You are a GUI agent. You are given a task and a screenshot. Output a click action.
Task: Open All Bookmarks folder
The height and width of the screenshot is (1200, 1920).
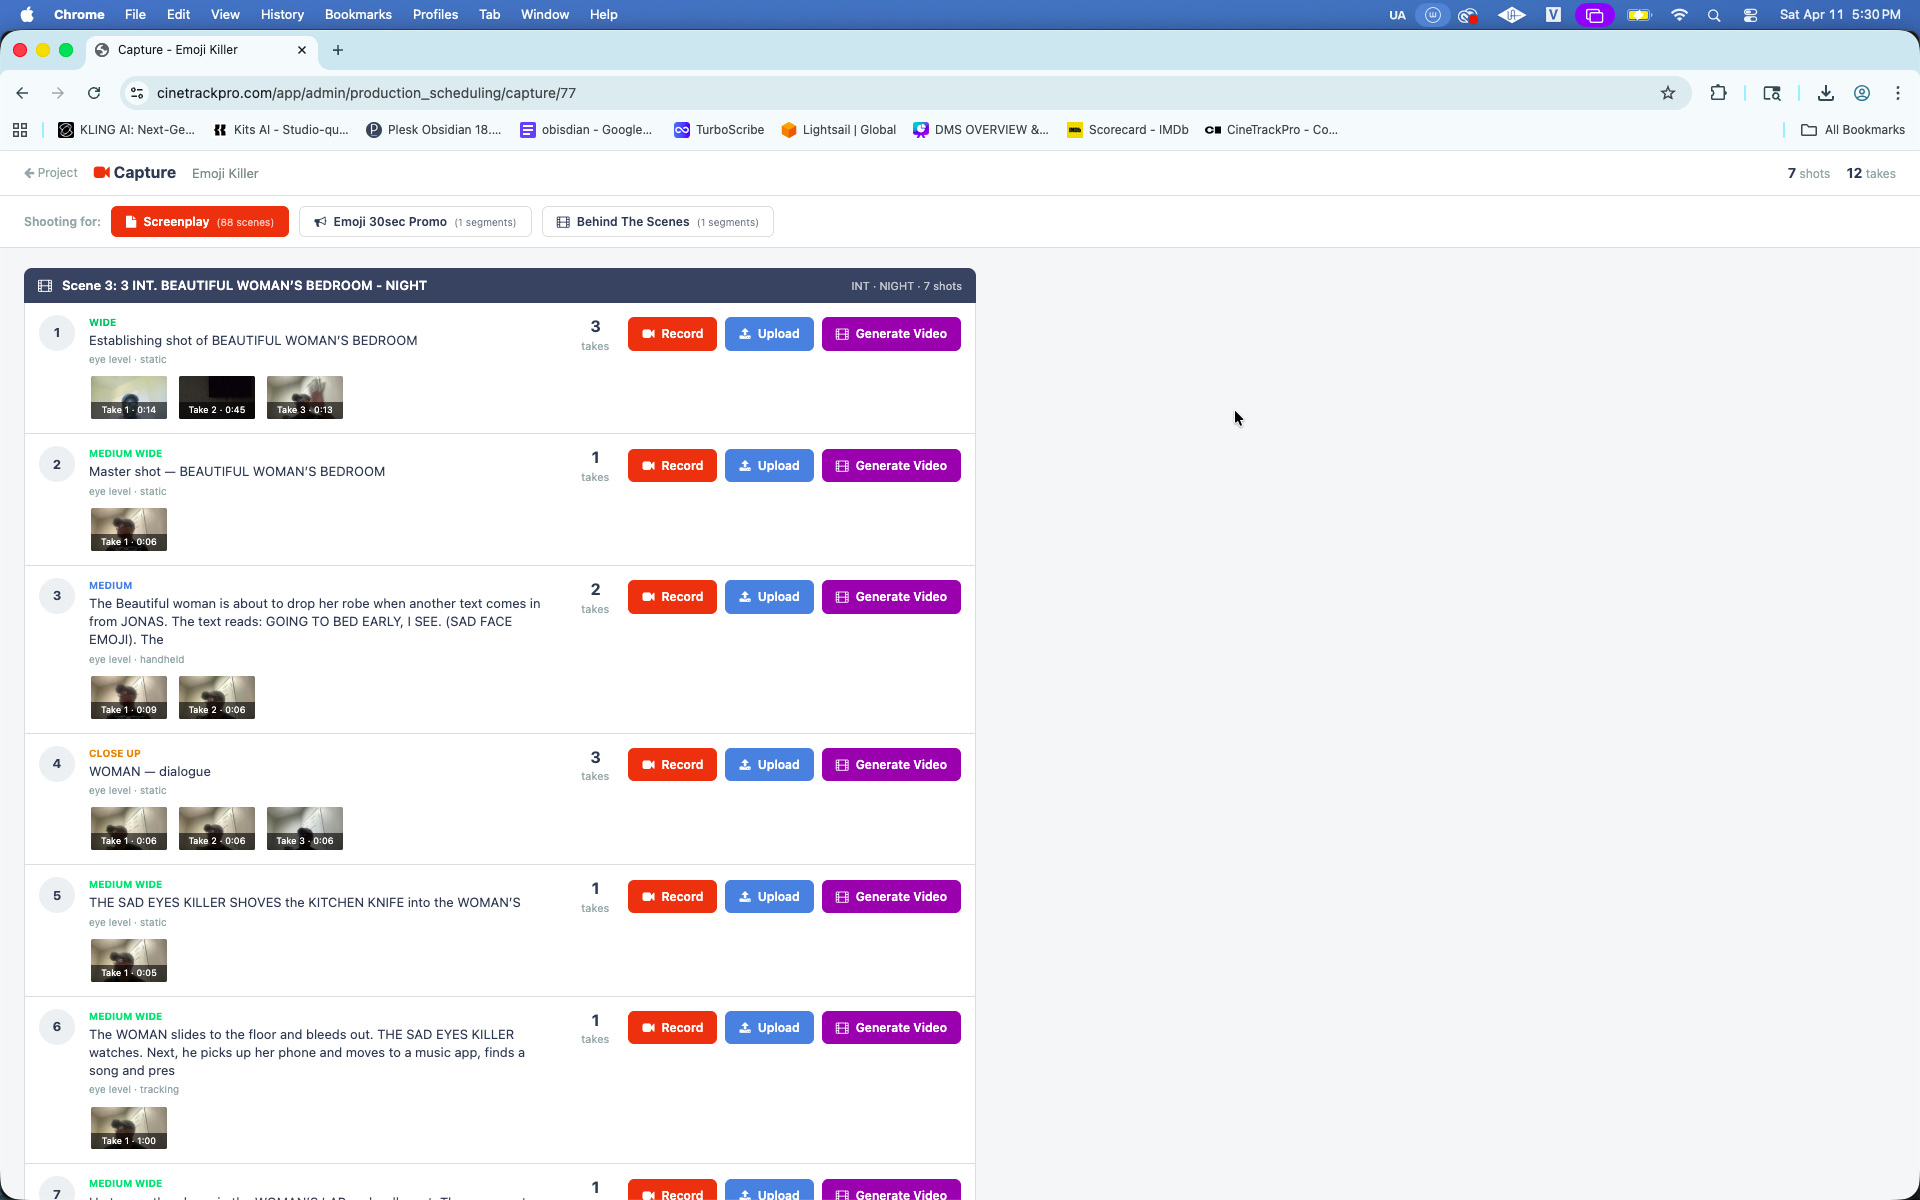point(1852,130)
